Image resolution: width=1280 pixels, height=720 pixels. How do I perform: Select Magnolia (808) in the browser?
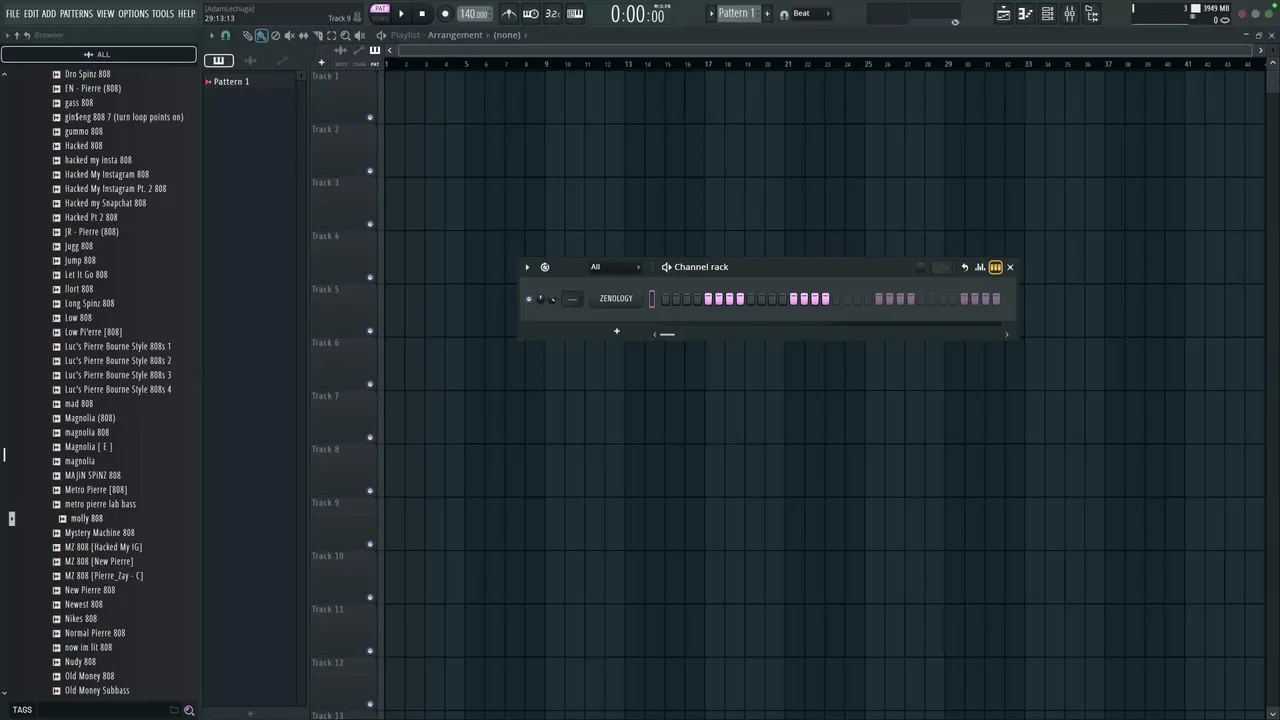point(90,418)
